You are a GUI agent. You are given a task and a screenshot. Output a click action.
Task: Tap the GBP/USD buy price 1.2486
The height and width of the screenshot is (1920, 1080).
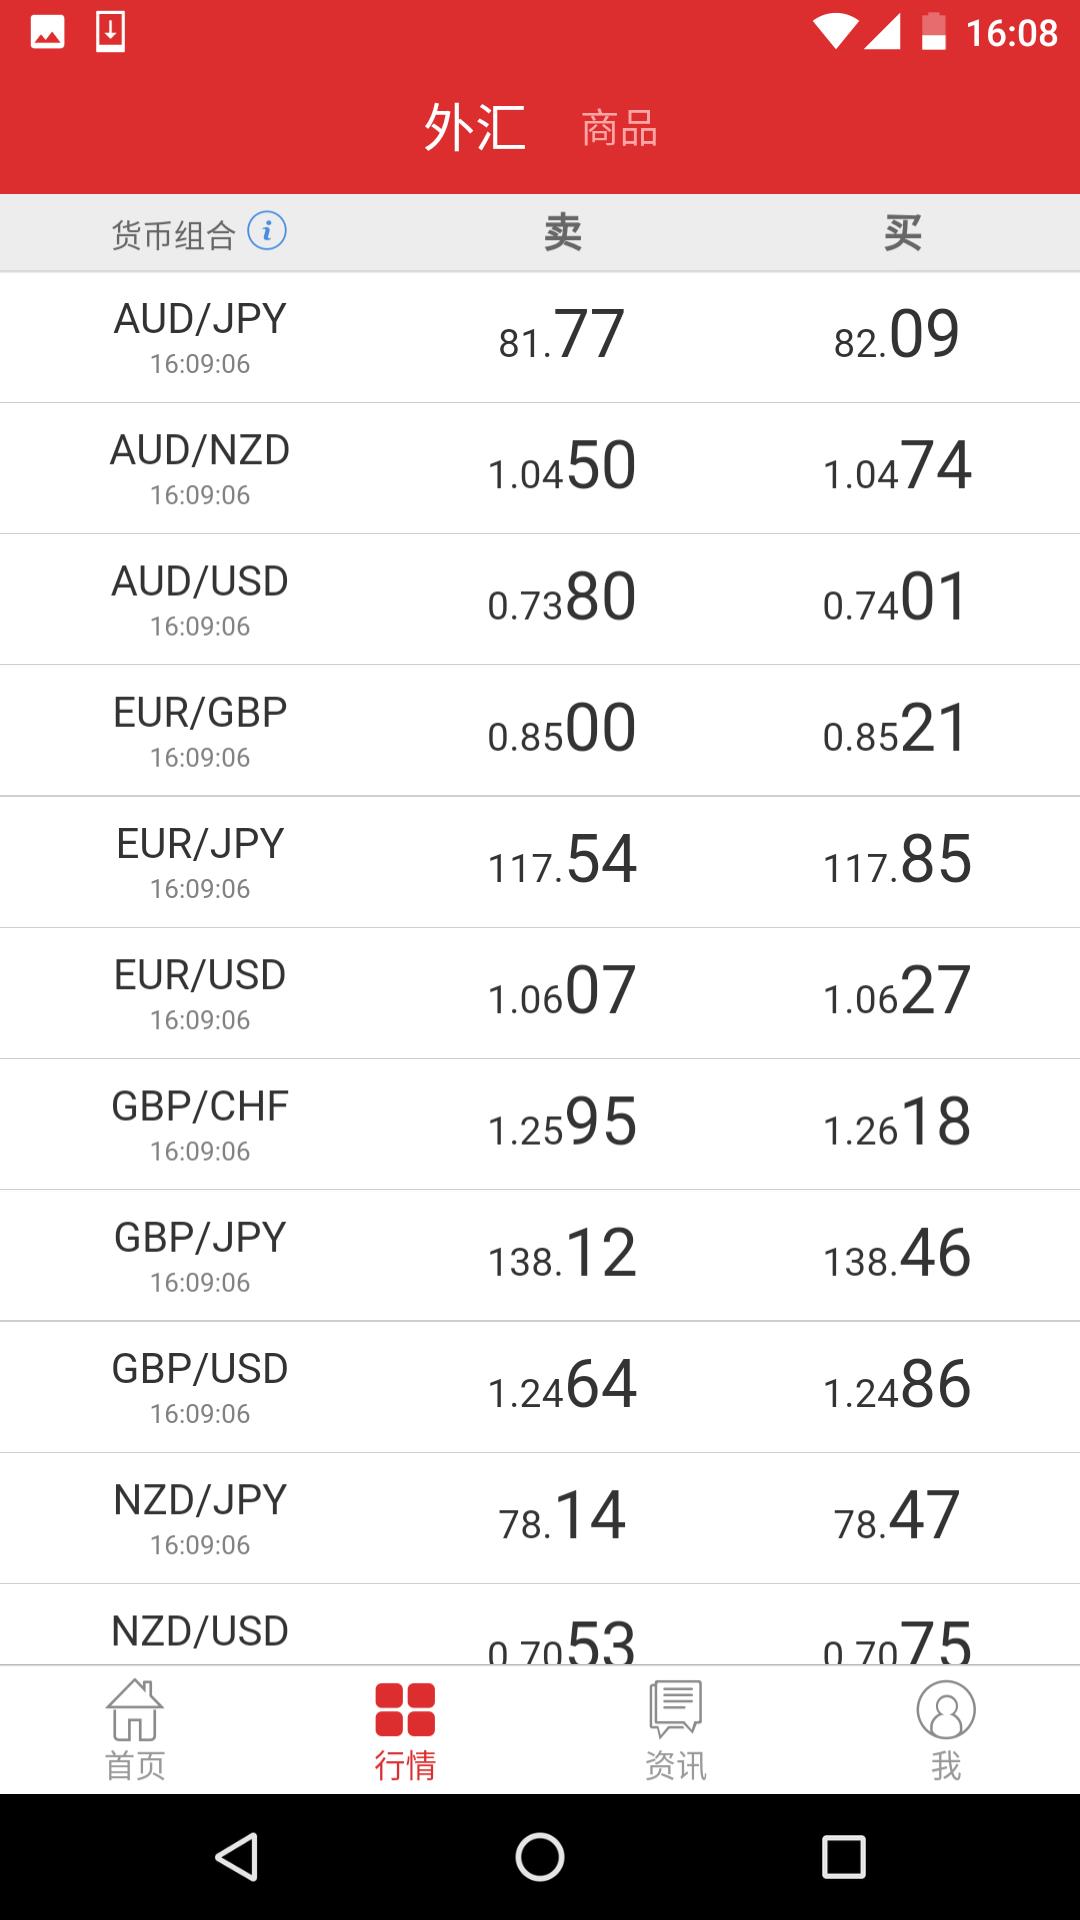click(897, 1384)
